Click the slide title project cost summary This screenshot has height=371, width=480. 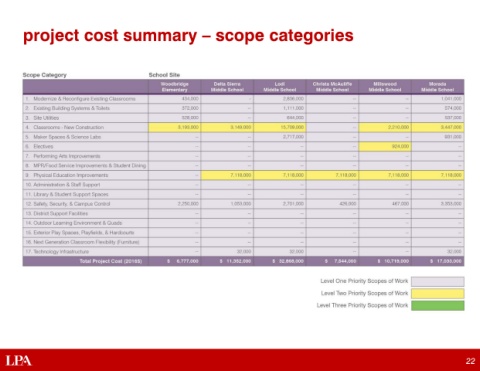pos(188,36)
